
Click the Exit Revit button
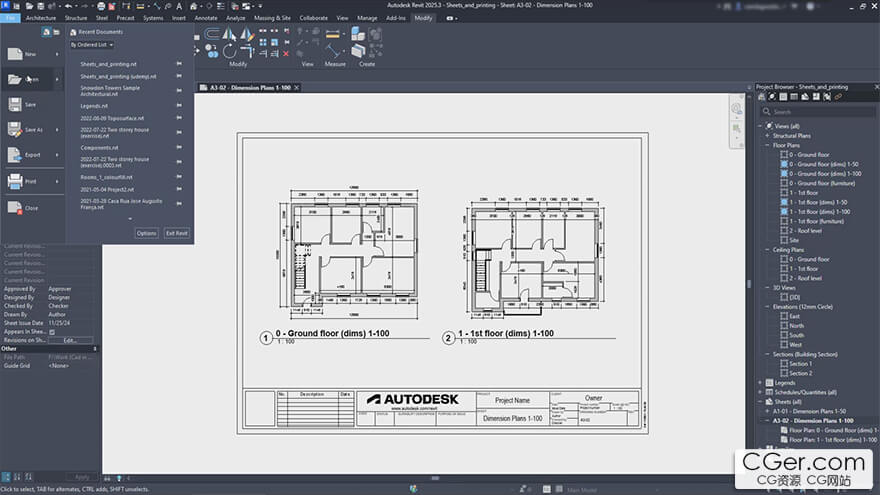177,233
